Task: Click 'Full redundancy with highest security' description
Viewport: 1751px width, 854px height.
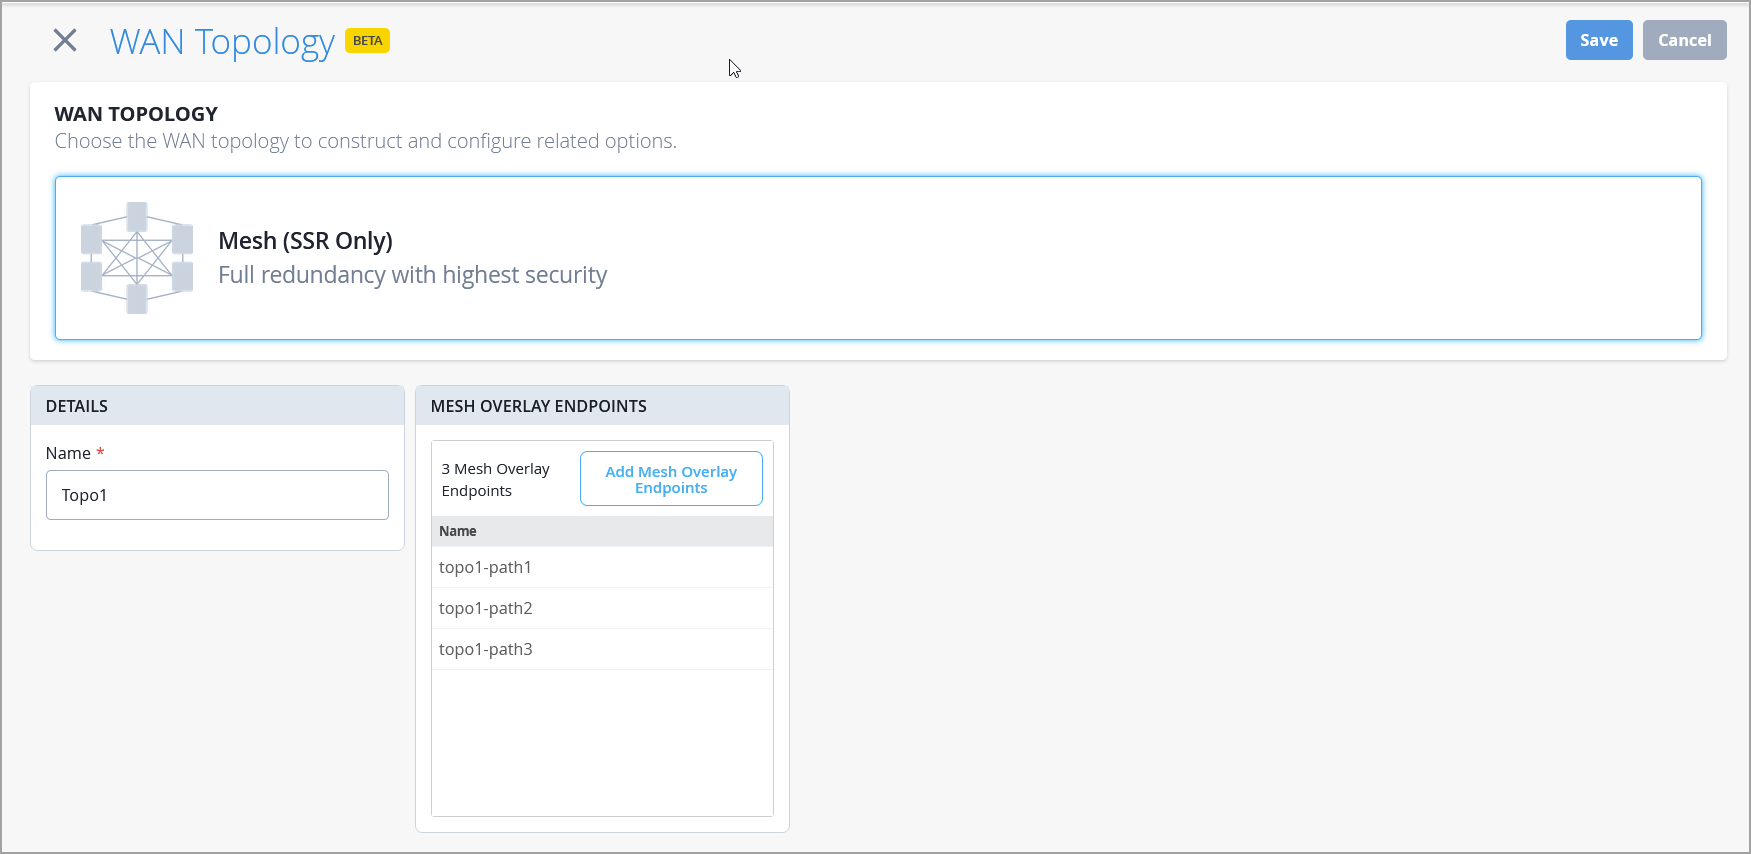Action: pos(412,275)
